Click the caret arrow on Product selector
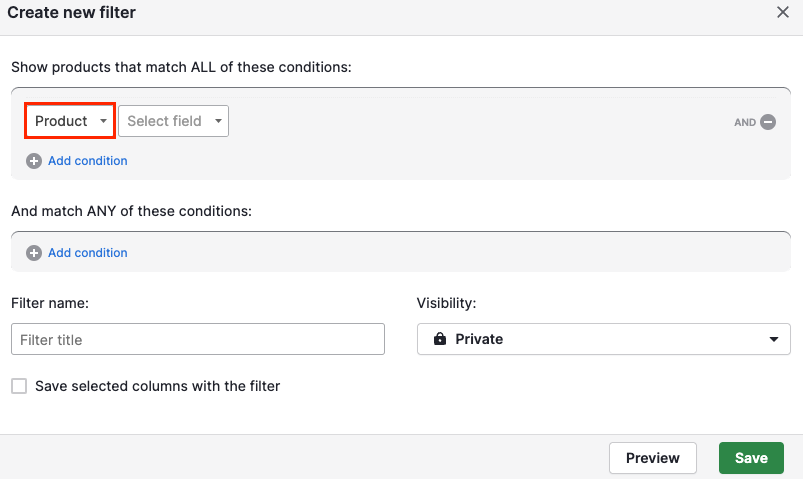803x479 pixels. click(x=103, y=121)
